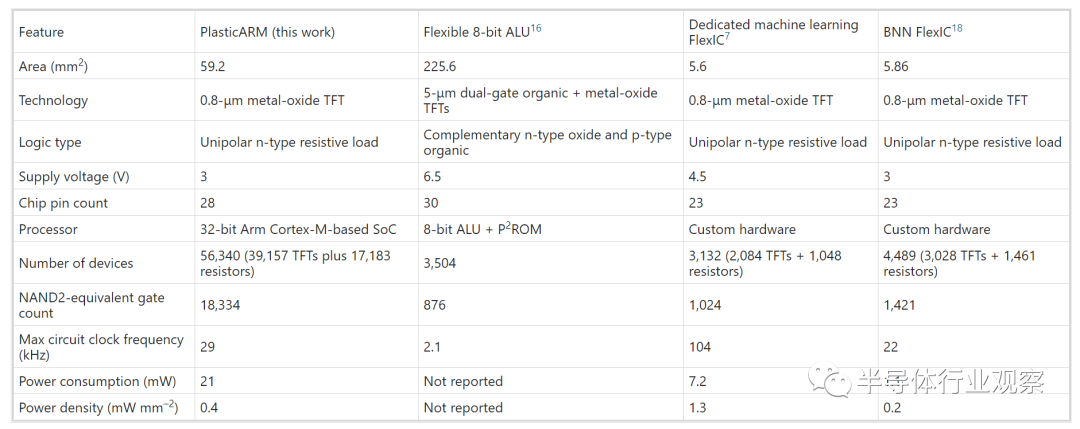Screen dimensions: 1080x429
Task: Select the Number of devices row label
Action: pyautogui.click(x=76, y=263)
